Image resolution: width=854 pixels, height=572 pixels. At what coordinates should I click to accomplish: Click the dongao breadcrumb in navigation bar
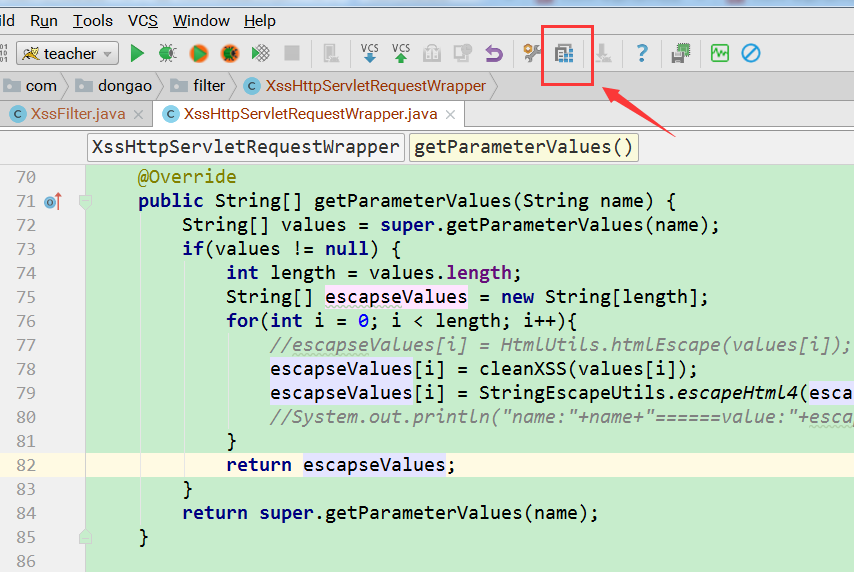tap(125, 86)
